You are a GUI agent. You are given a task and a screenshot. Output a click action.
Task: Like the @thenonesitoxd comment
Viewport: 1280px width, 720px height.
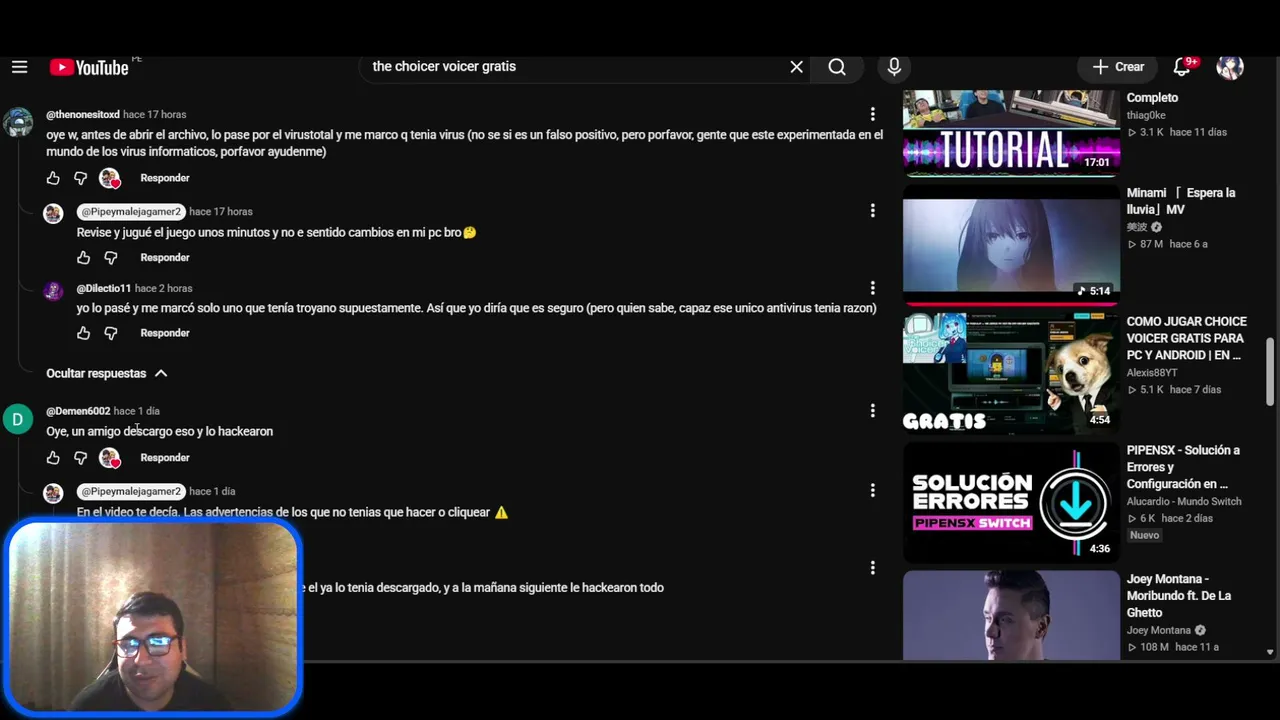tap(53, 178)
